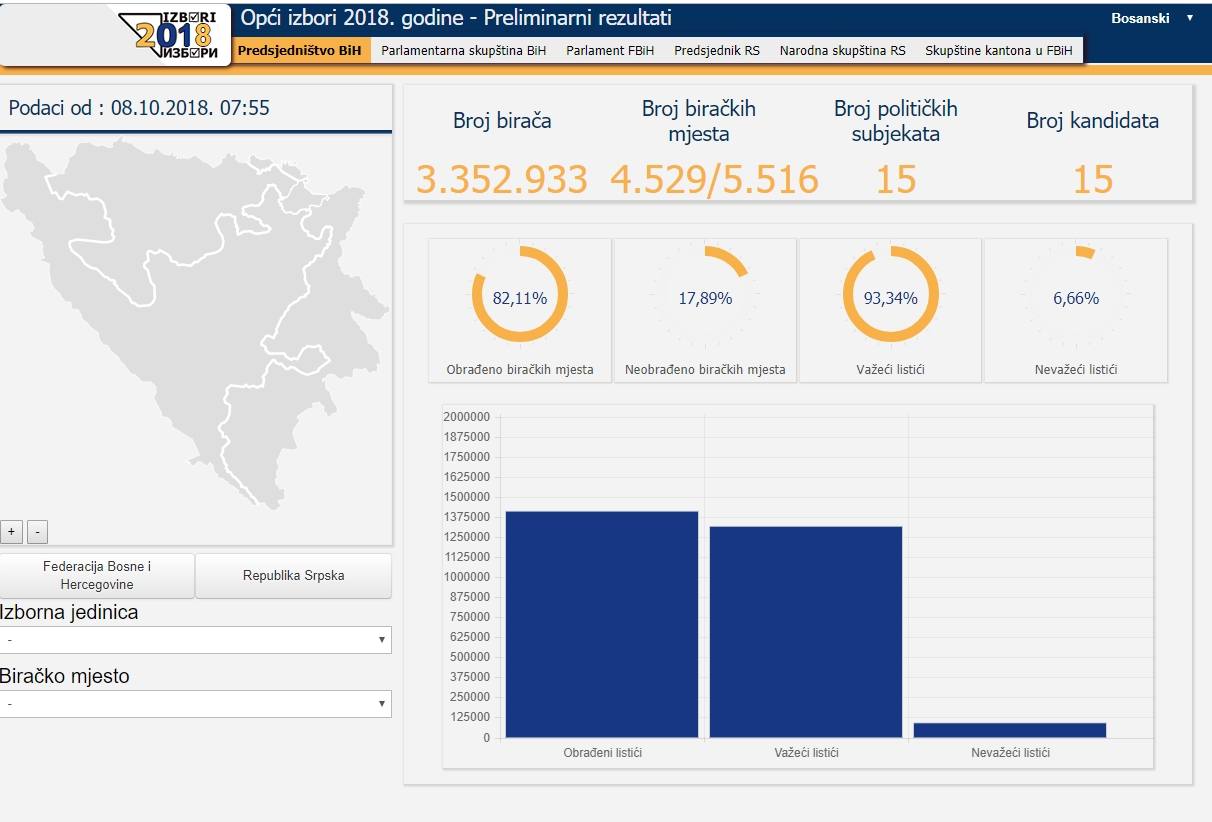The width and height of the screenshot is (1212, 822).
Task: Expand the Biračko mjesto dropdown
Action: pyautogui.click(x=196, y=704)
